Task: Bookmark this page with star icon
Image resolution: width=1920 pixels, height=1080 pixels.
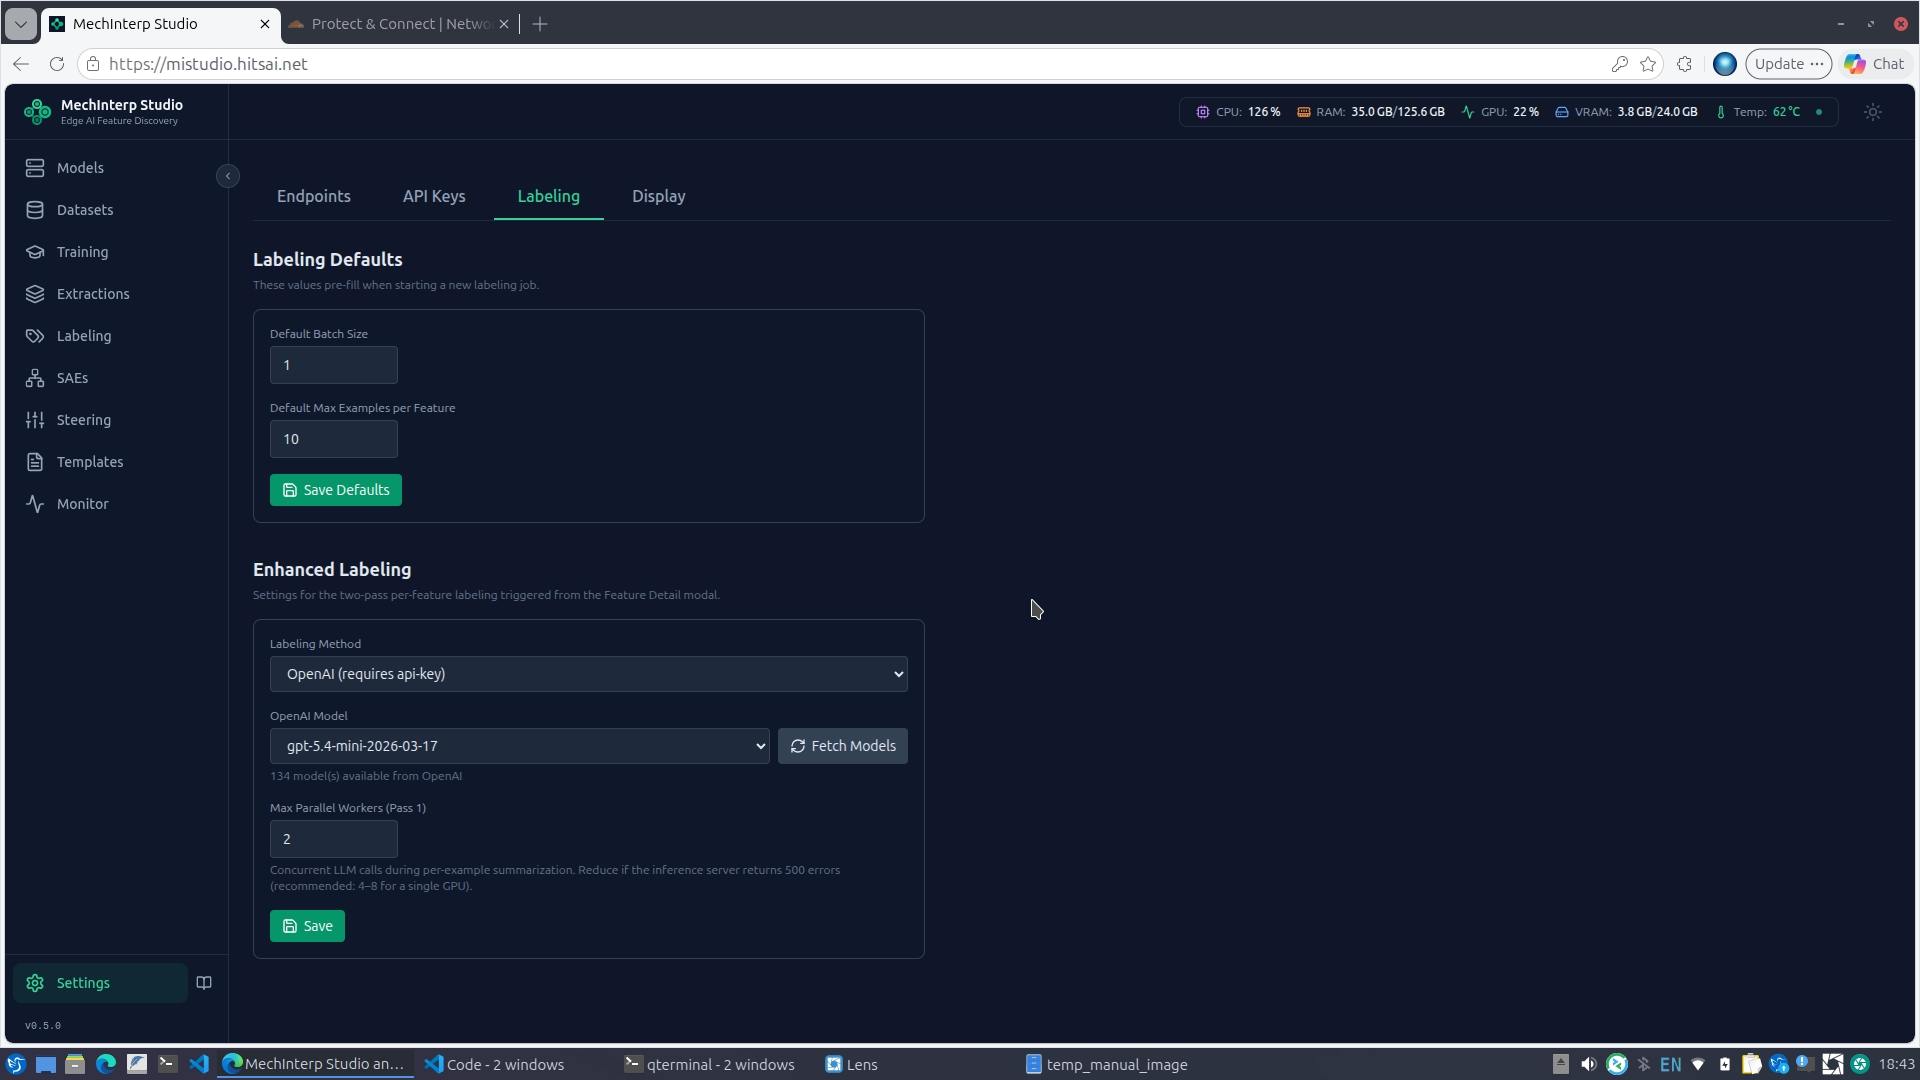Action: coord(1648,64)
